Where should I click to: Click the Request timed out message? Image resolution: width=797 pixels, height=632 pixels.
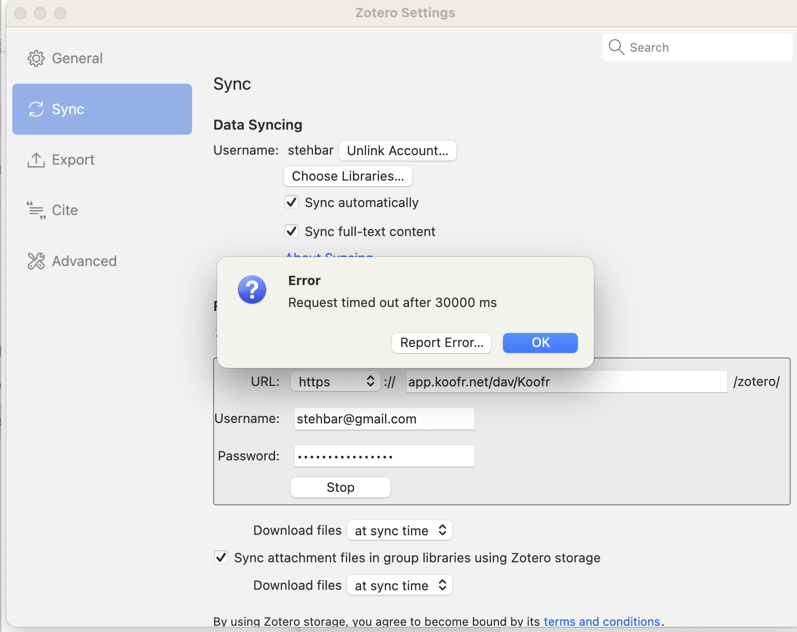tap(392, 303)
